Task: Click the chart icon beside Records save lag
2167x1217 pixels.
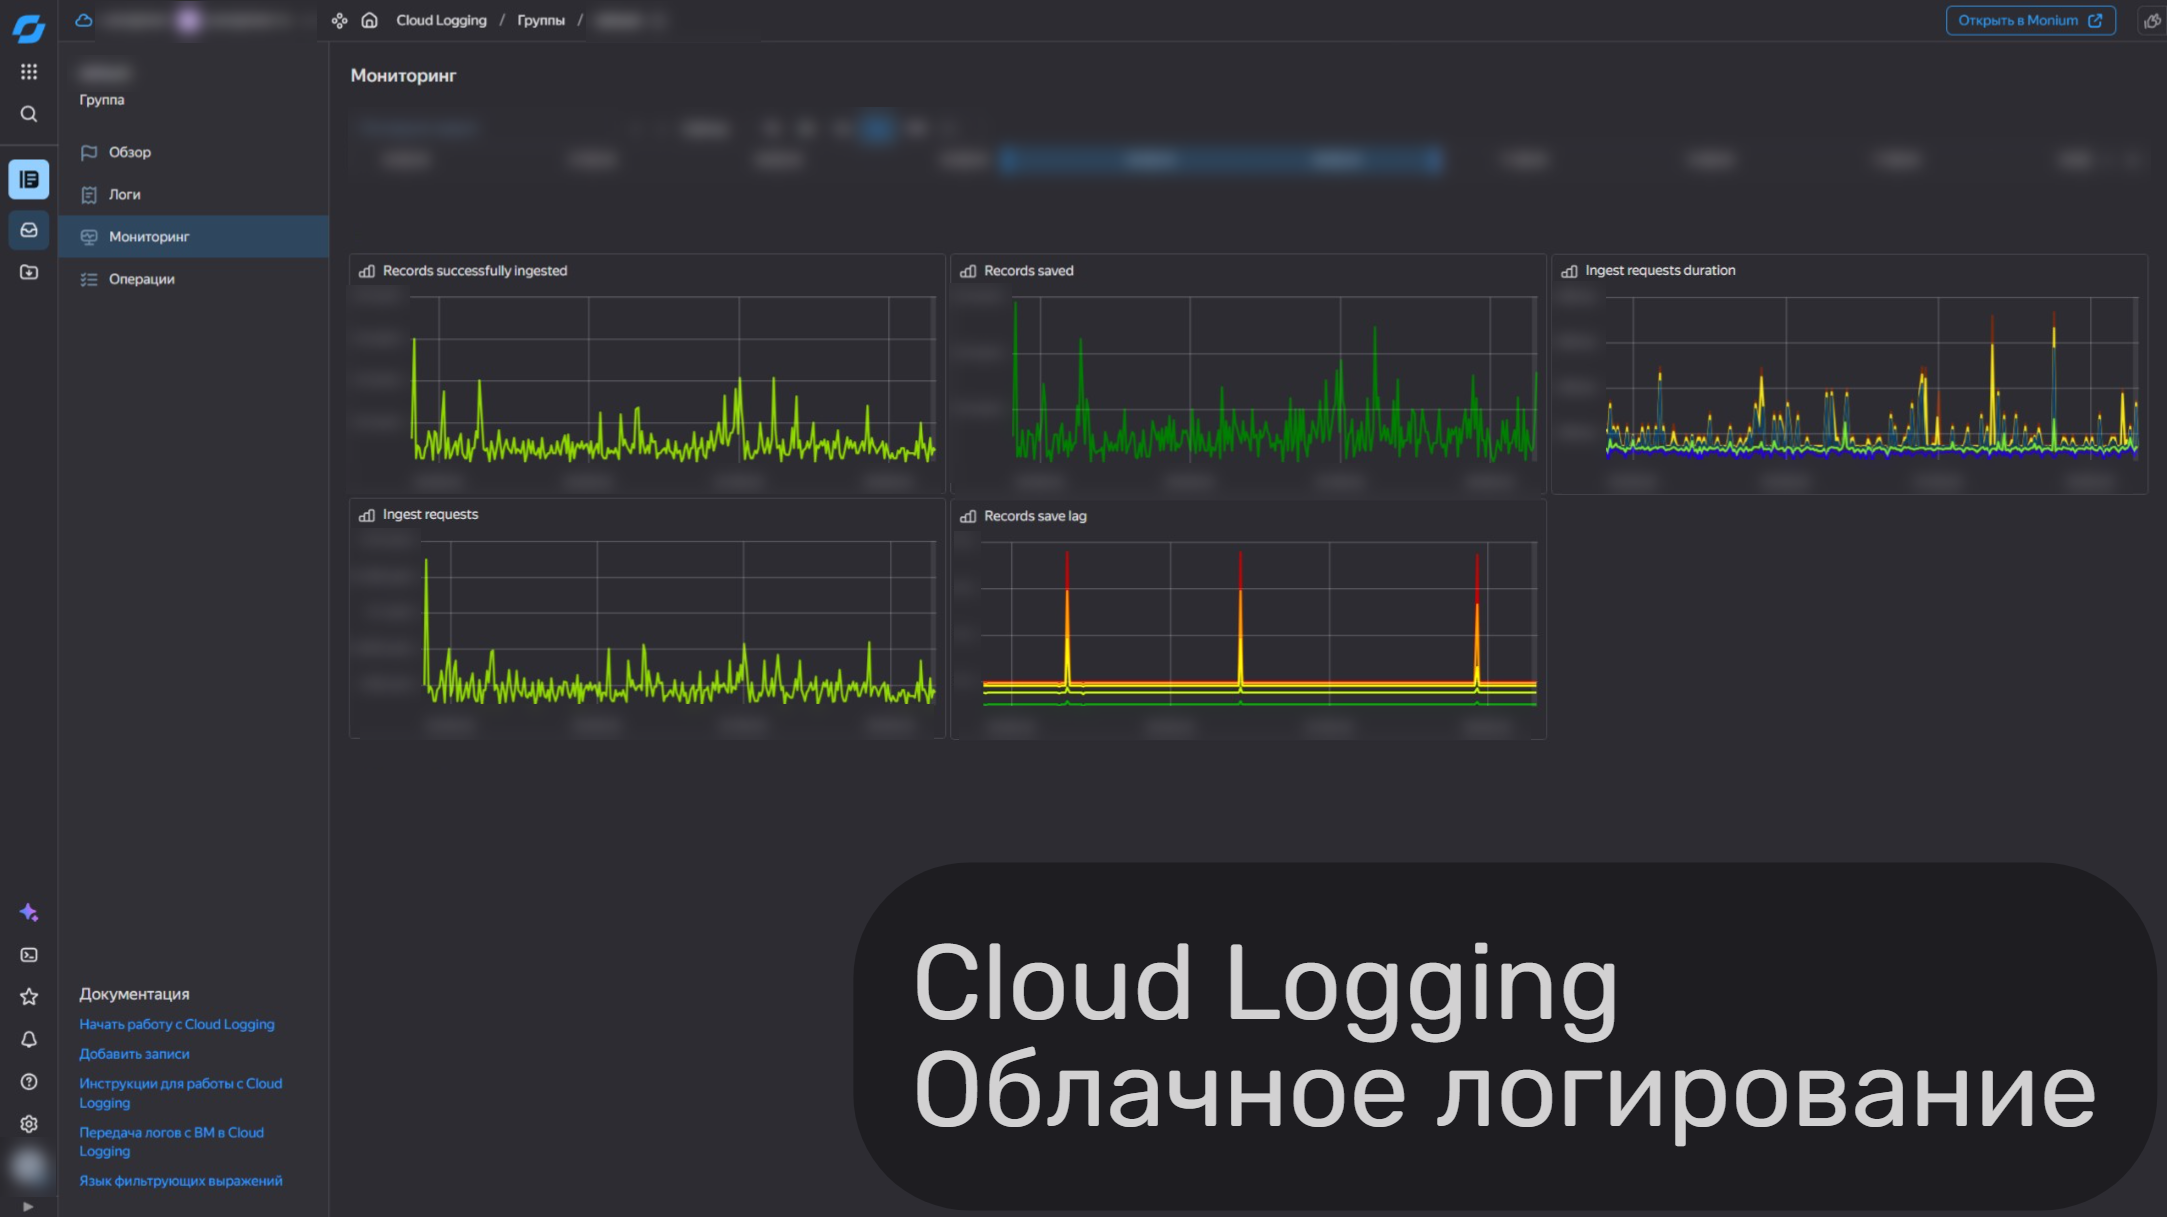Action: pos(968,516)
